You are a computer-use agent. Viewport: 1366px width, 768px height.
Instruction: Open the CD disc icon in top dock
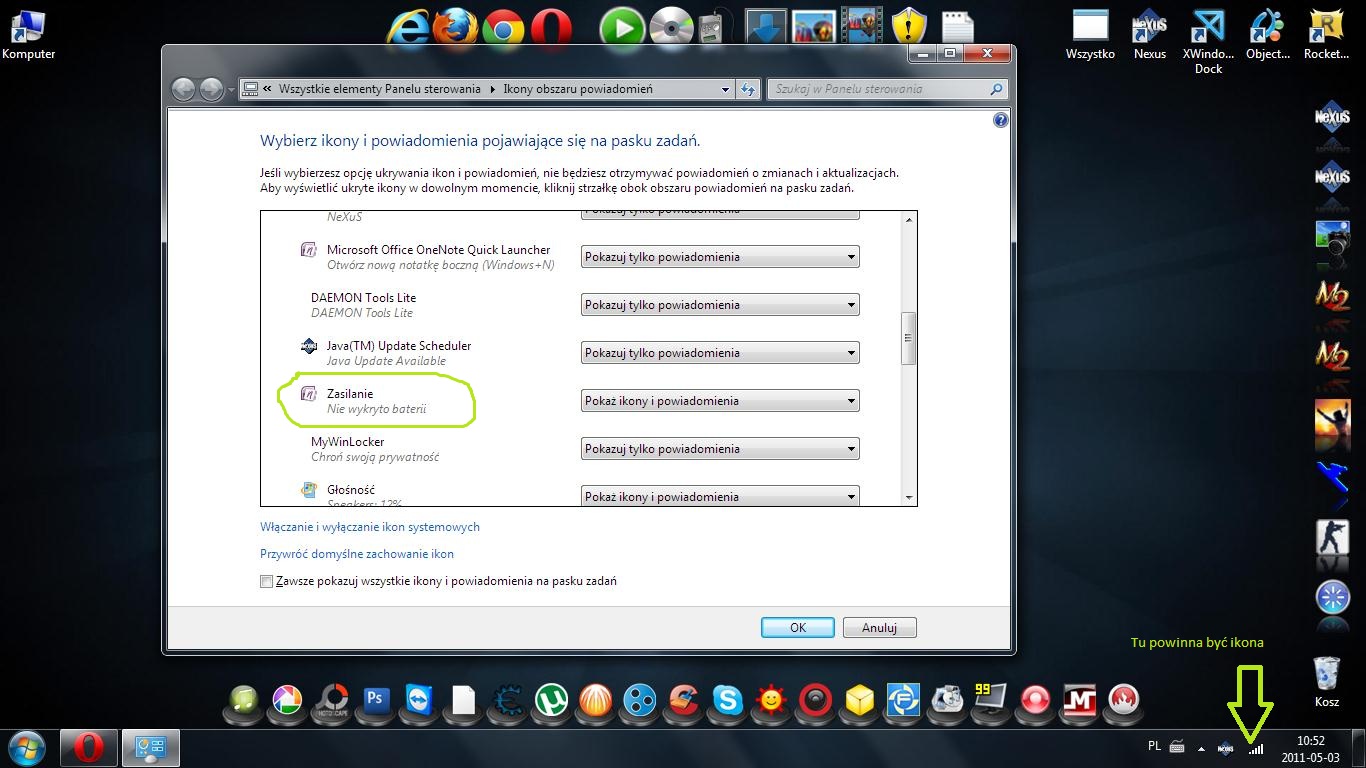click(671, 27)
